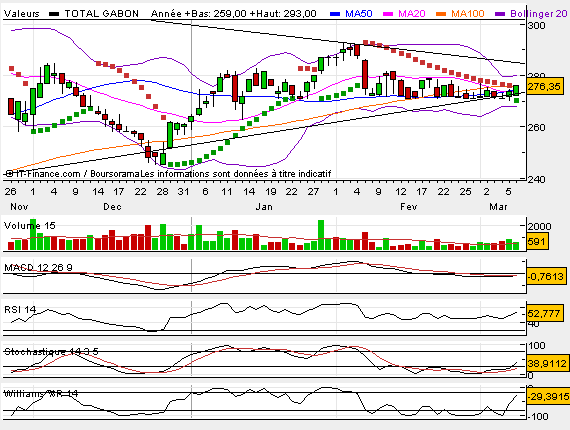This screenshot has width=570, height=430.
Task: Click the current price tag 276,35
Action: pos(546,87)
